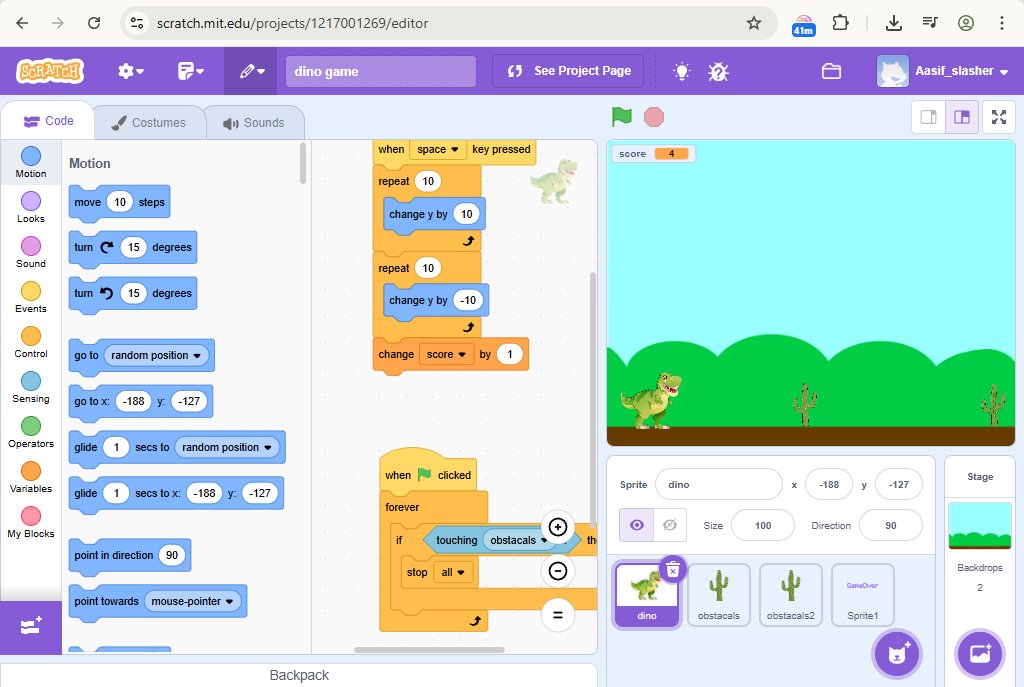
Task: Select the Motion blocks category
Action: click(x=30, y=165)
